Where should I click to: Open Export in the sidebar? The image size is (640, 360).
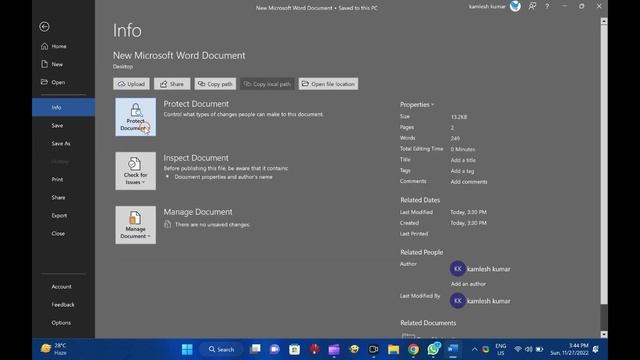pos(63,215)
